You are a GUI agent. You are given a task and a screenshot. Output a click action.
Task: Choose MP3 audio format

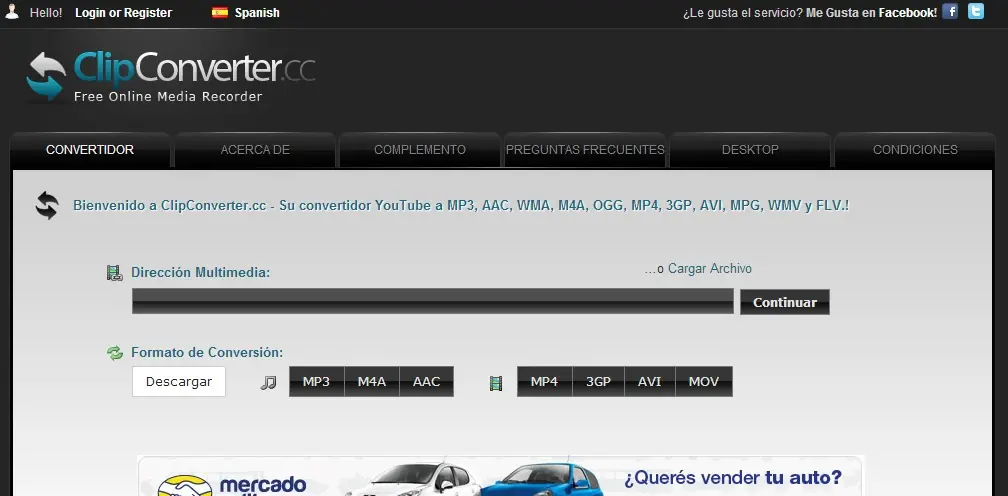(316, 382)
